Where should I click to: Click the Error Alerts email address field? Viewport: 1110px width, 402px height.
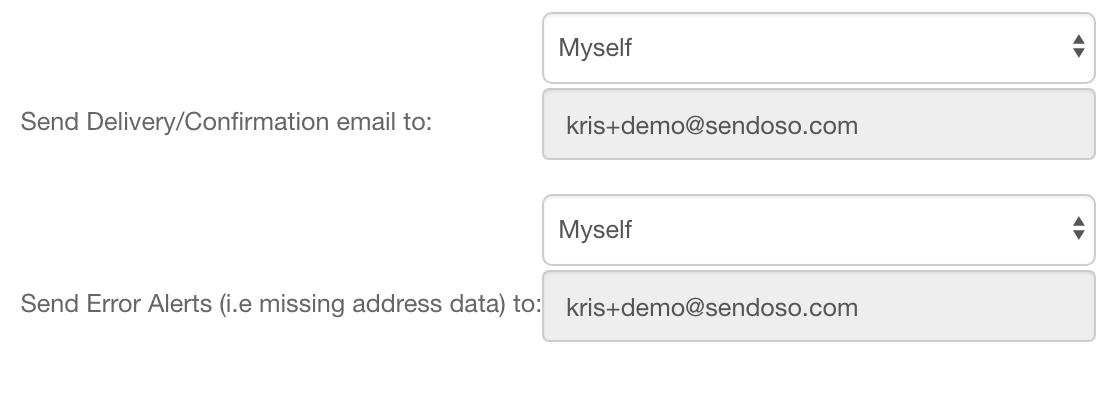[x=818, y=307]
